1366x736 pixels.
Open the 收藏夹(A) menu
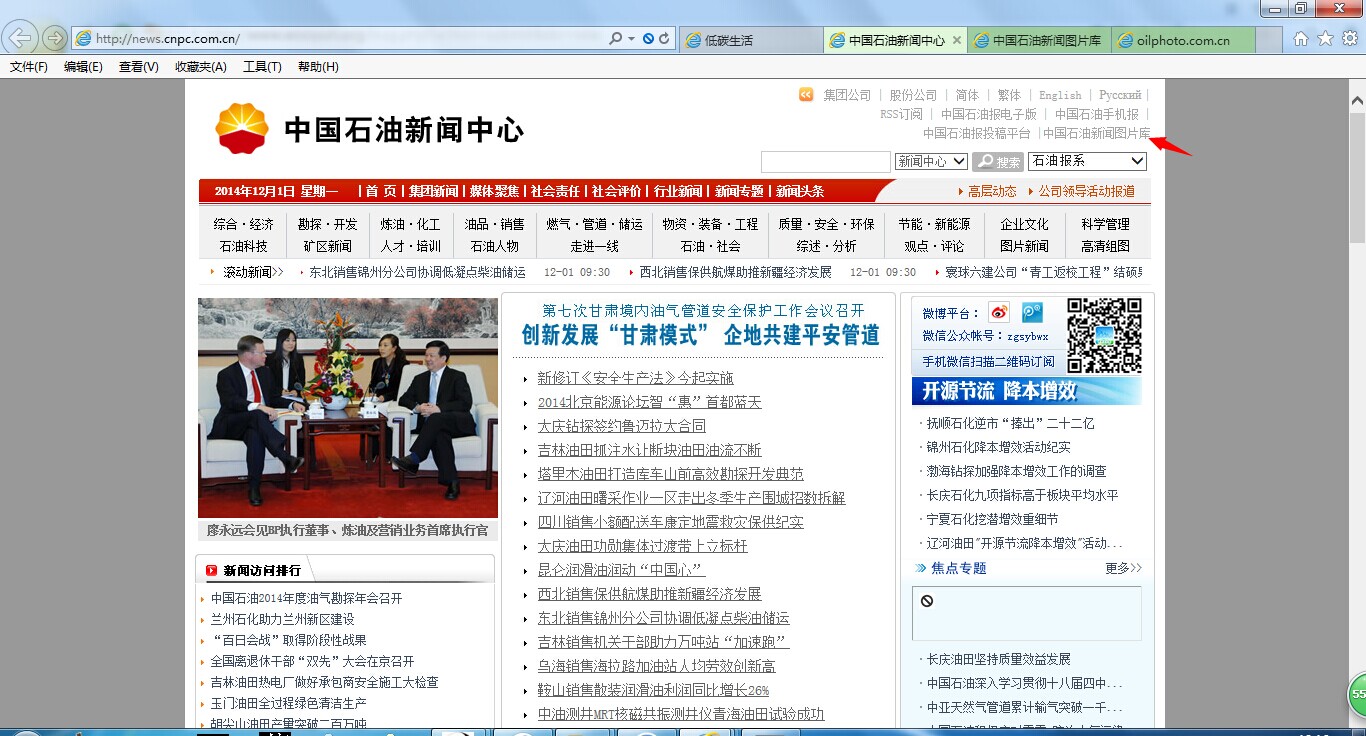pos(201,67)
